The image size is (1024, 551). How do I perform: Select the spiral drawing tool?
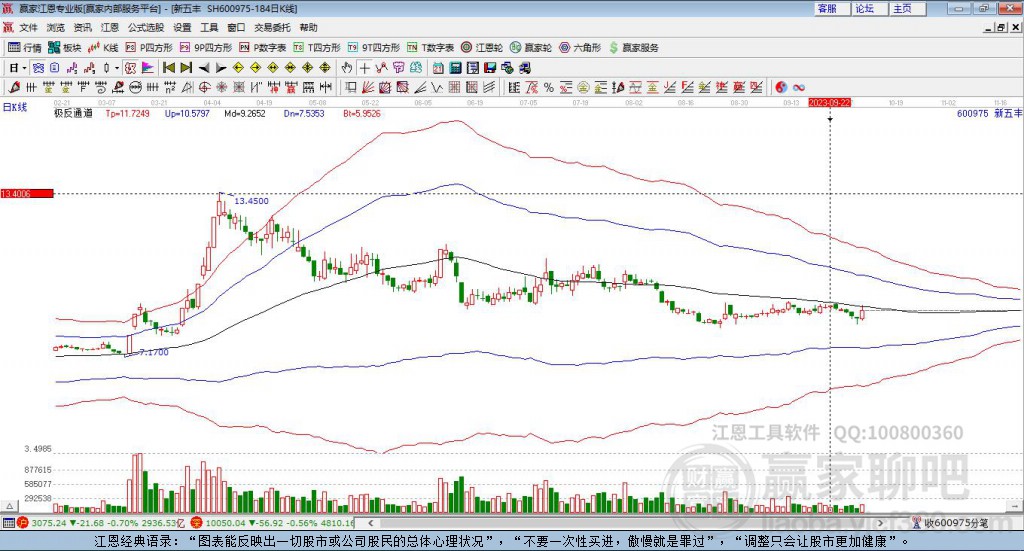tap(101, 87)
